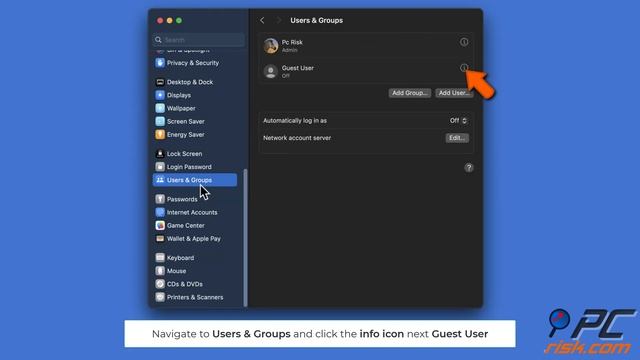
Task: Open the CDs & DVDs icon
Action: point(160,284)
